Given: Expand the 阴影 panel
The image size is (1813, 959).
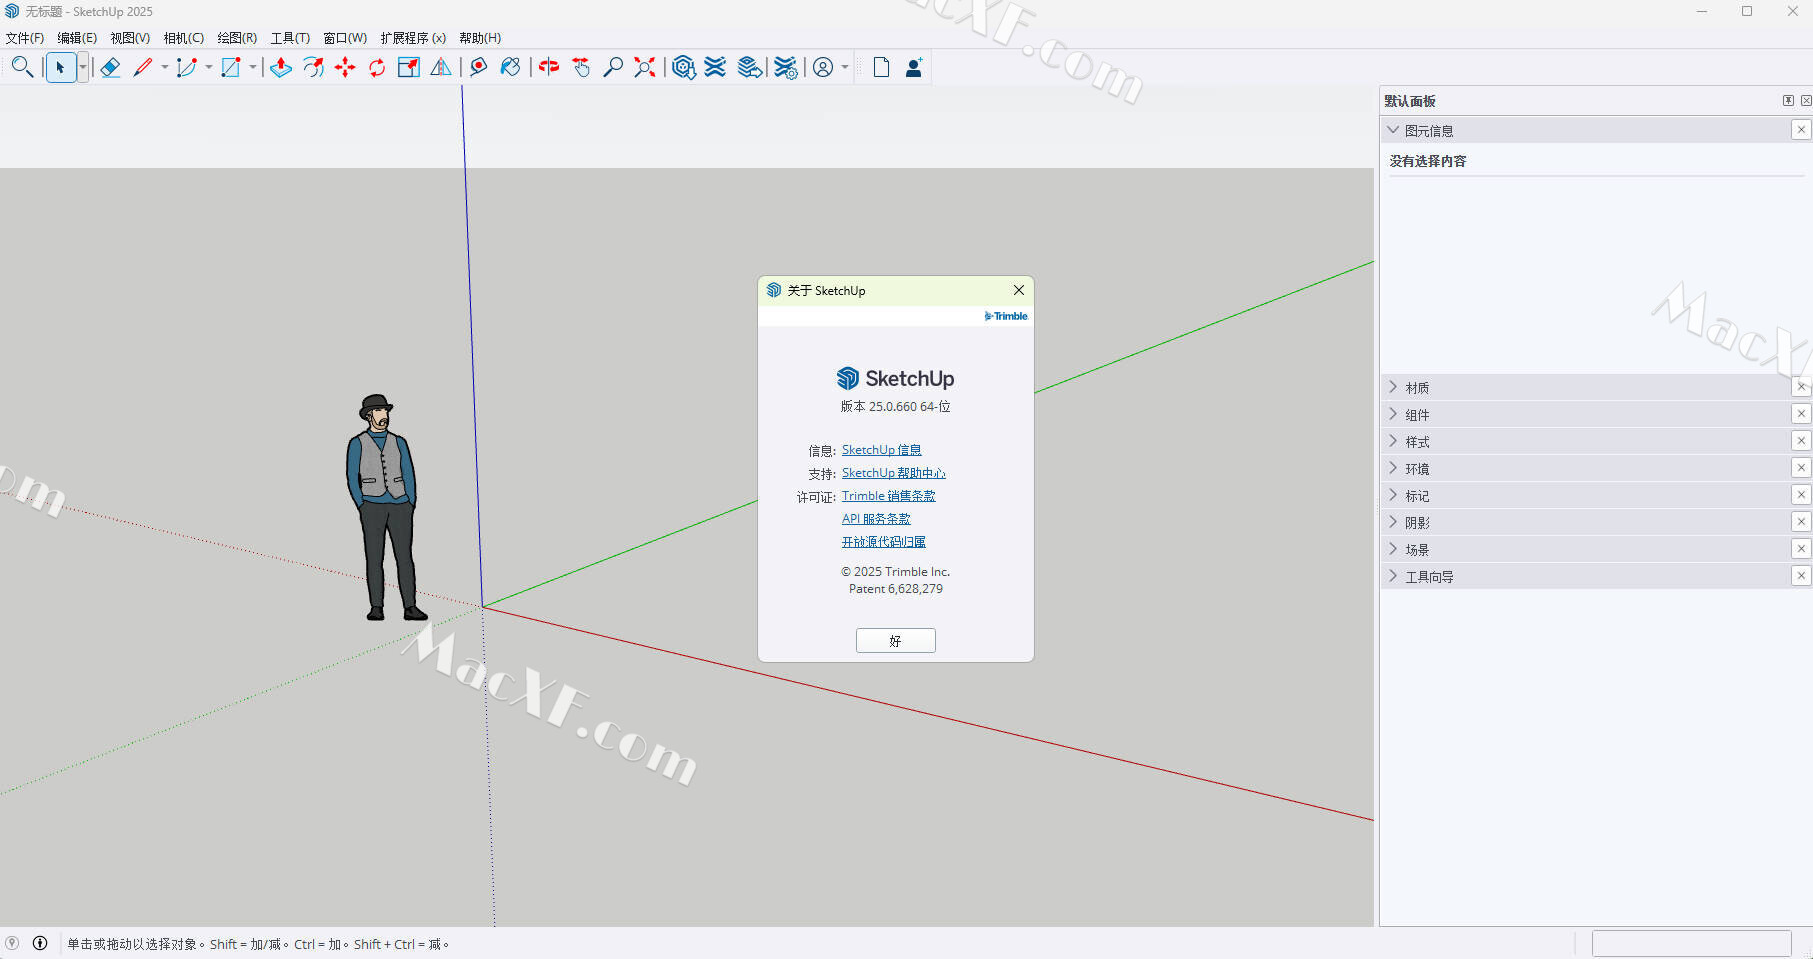Looking at the screenshot, I should tap(1393, 522).
